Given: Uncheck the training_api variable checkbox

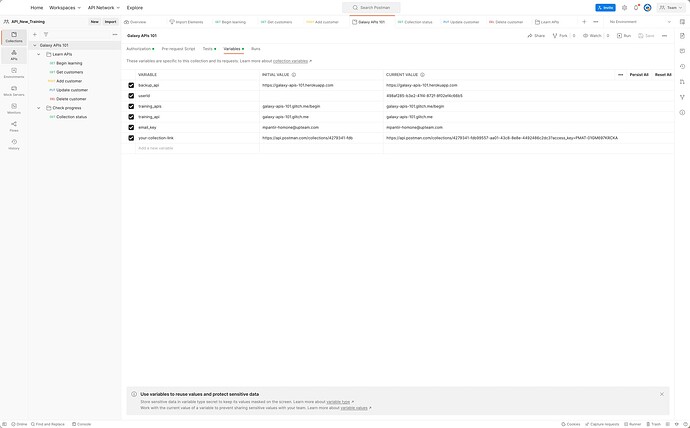Looking at the screenshot, I should [131, 117].
